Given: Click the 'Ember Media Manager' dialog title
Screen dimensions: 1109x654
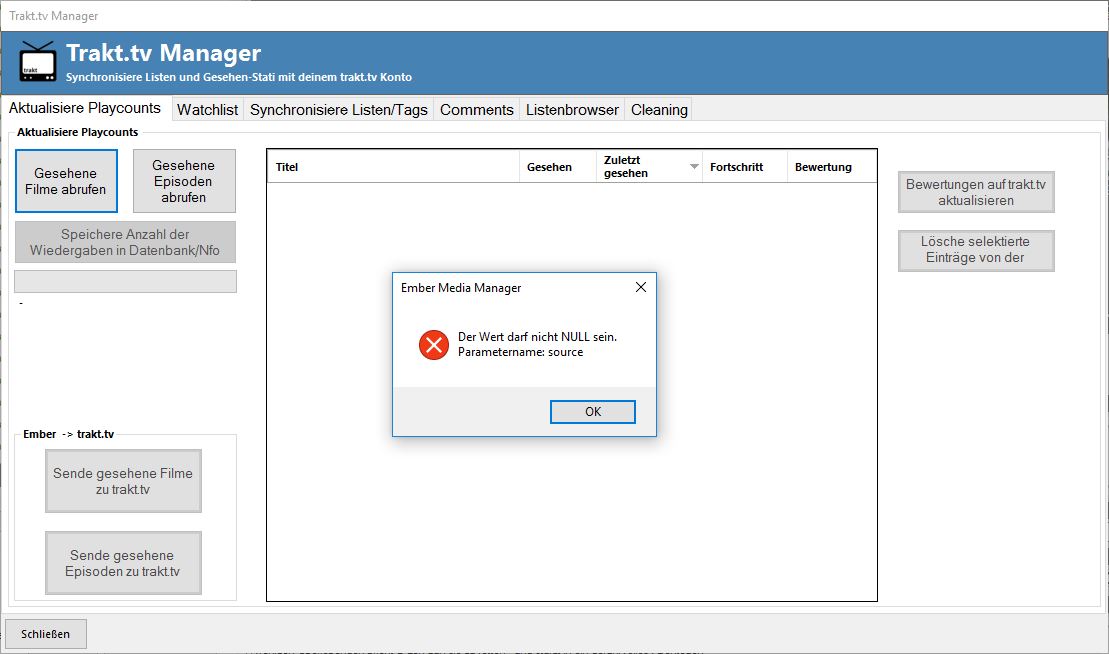Looking at the screenshot, I should pos(461,288).
